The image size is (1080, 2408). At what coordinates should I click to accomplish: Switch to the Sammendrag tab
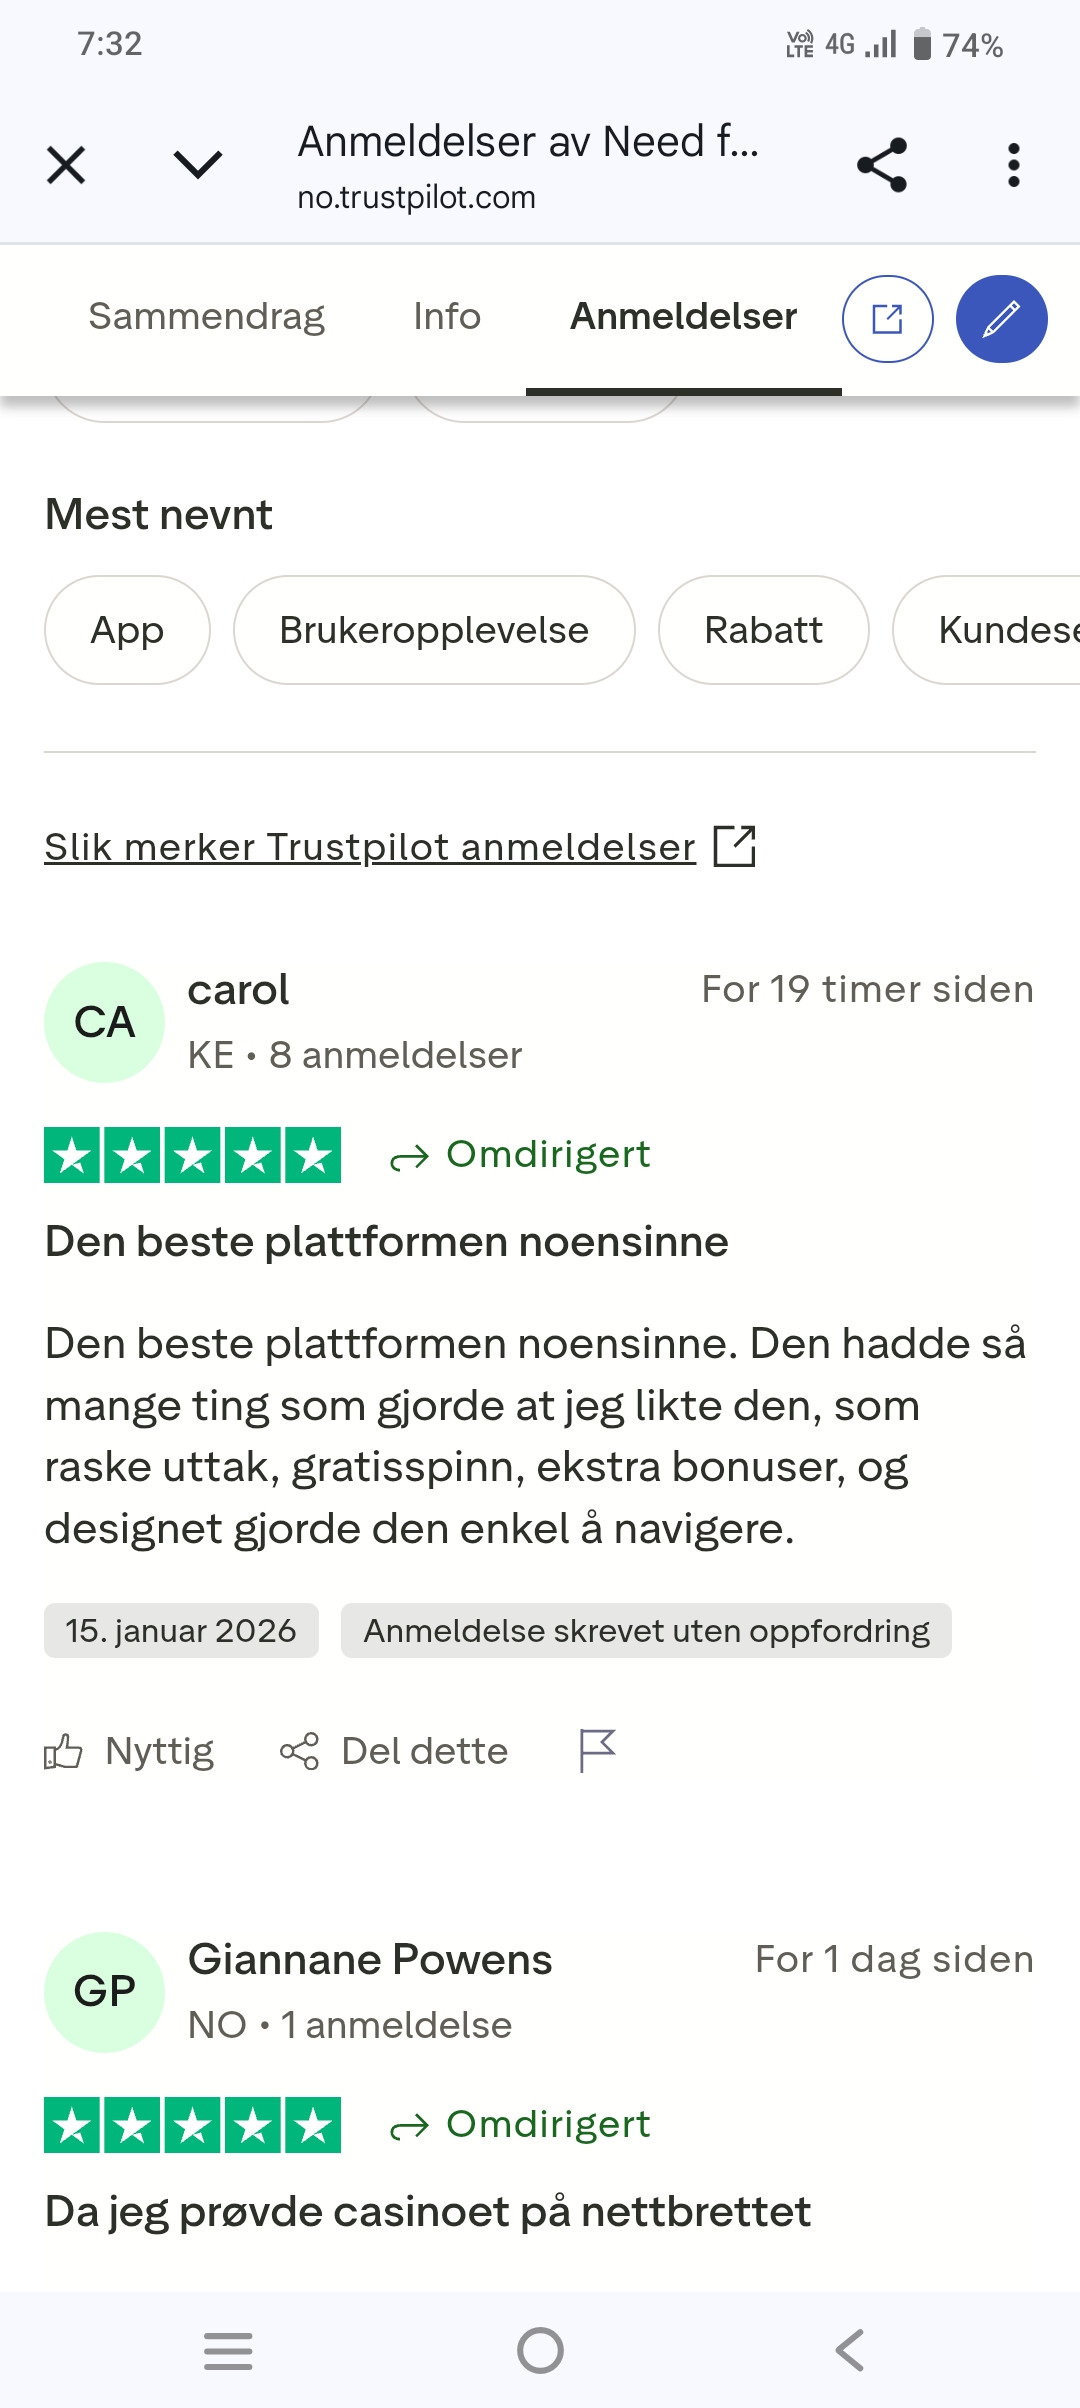tap(207, 316)
